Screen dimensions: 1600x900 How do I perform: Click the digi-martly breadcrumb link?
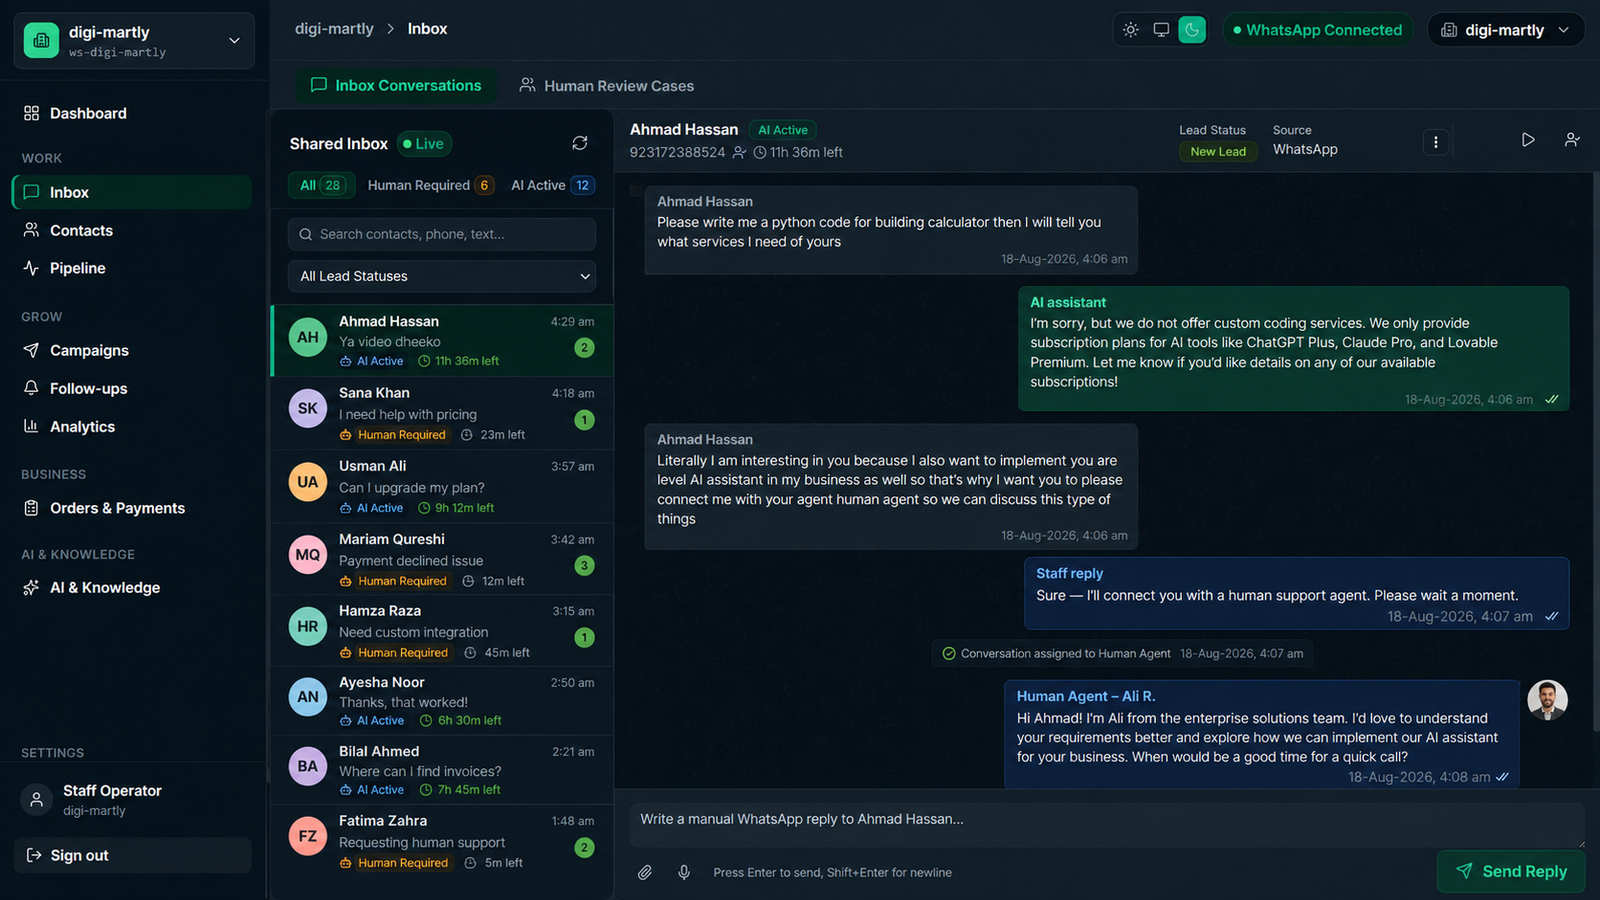pyautogui.click(x=334, y=29)
